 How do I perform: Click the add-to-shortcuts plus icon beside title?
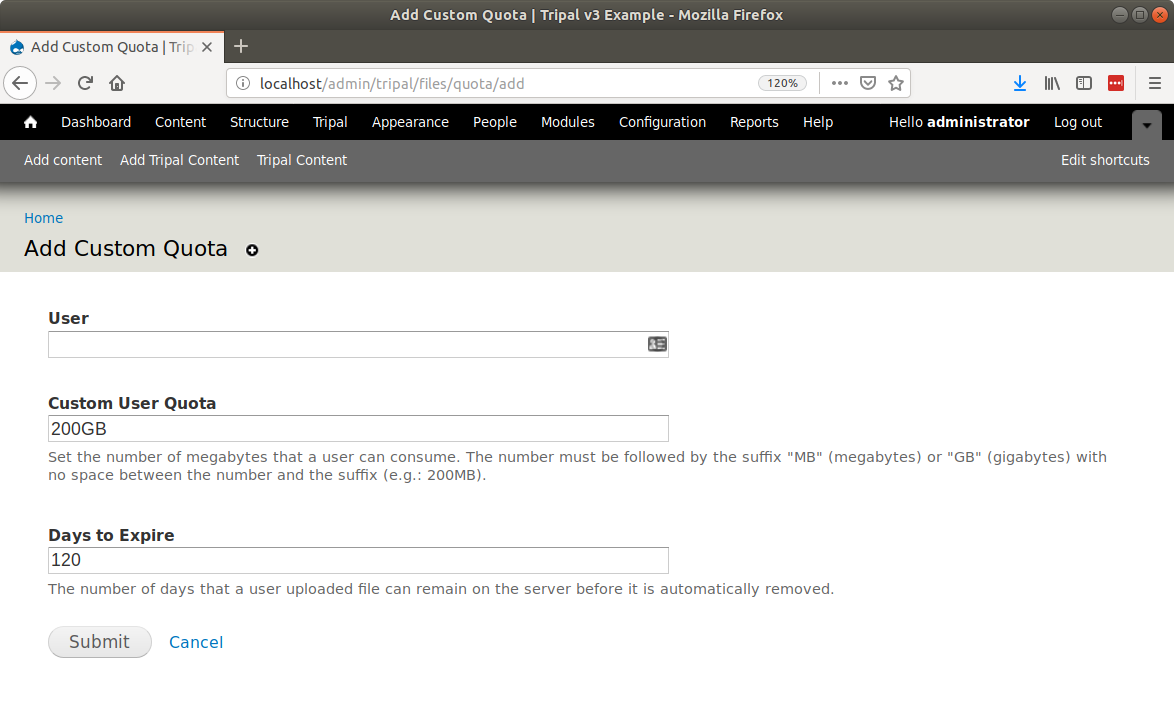pos(252,250)
